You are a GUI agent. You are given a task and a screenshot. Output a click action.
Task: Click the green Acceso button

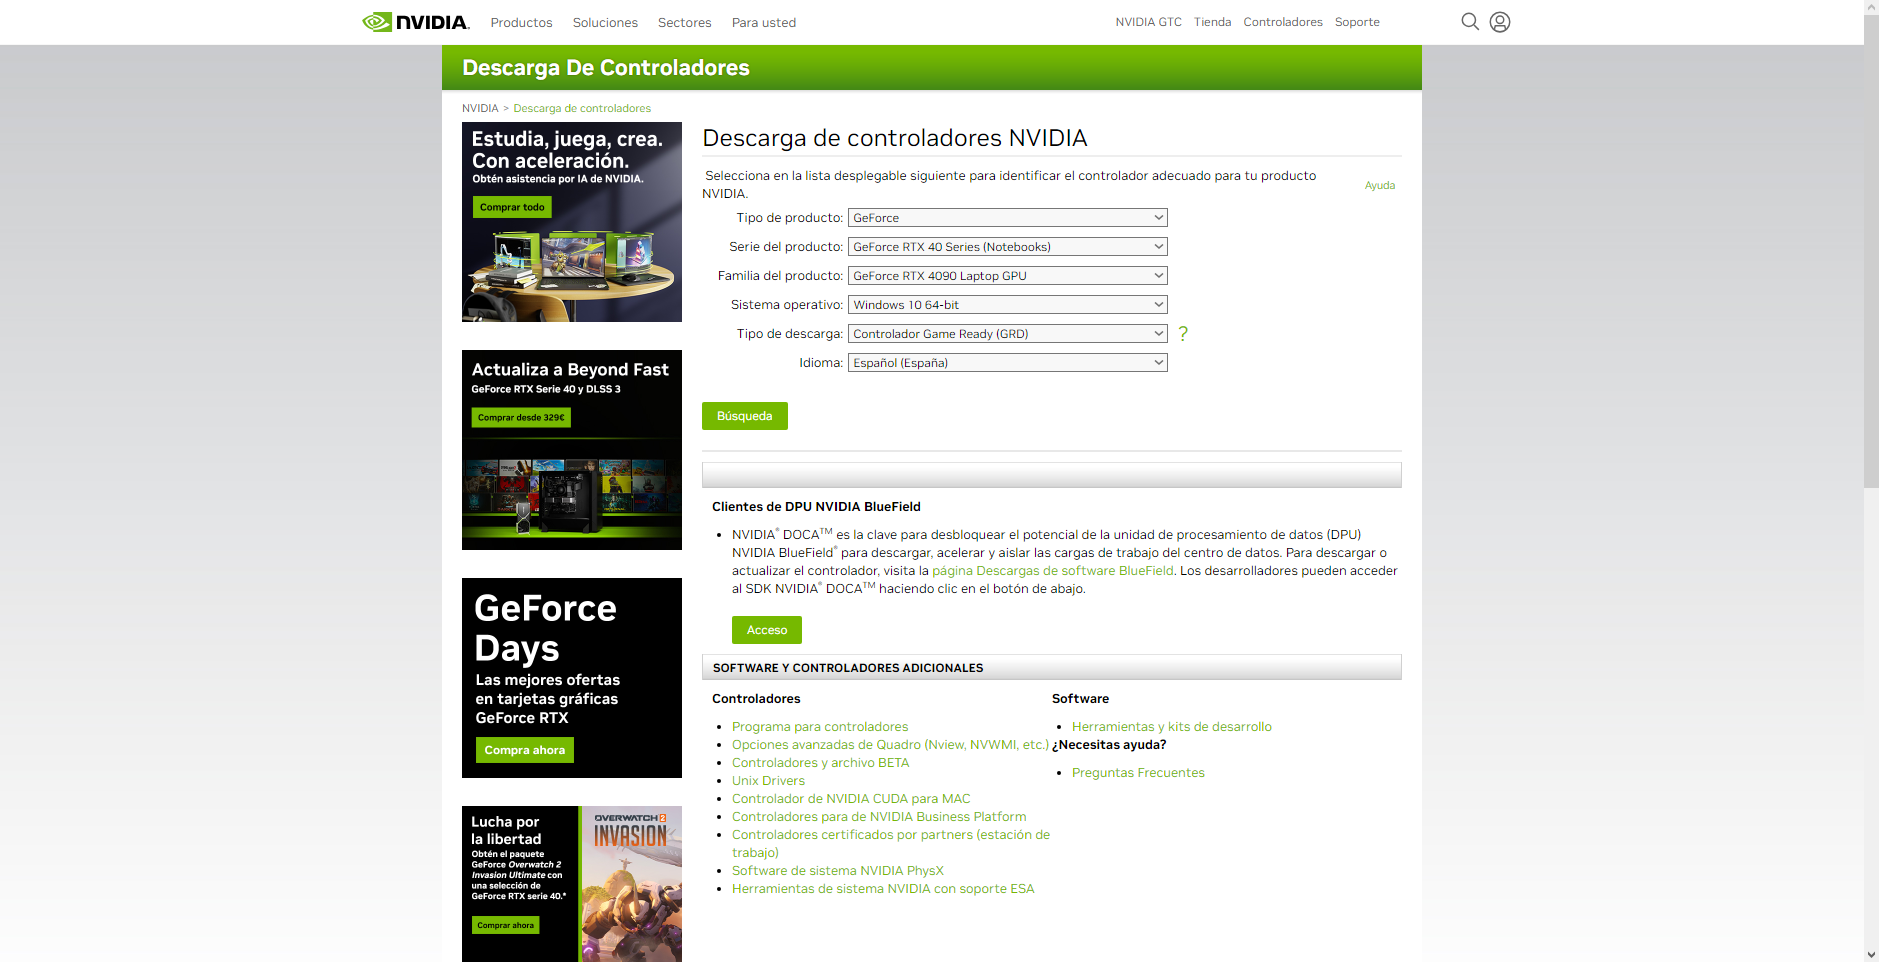tap(767, 630)
